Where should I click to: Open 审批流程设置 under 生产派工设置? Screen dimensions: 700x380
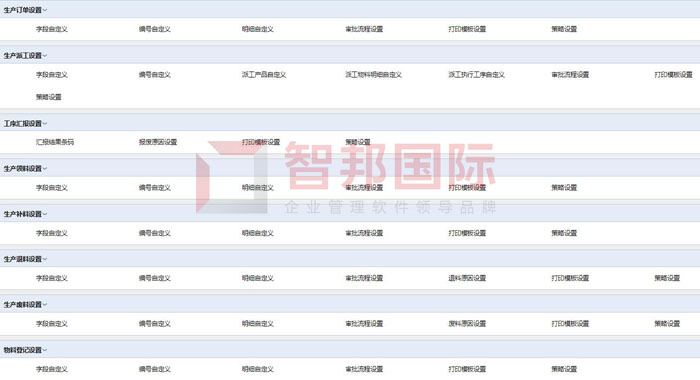point(570,75)
